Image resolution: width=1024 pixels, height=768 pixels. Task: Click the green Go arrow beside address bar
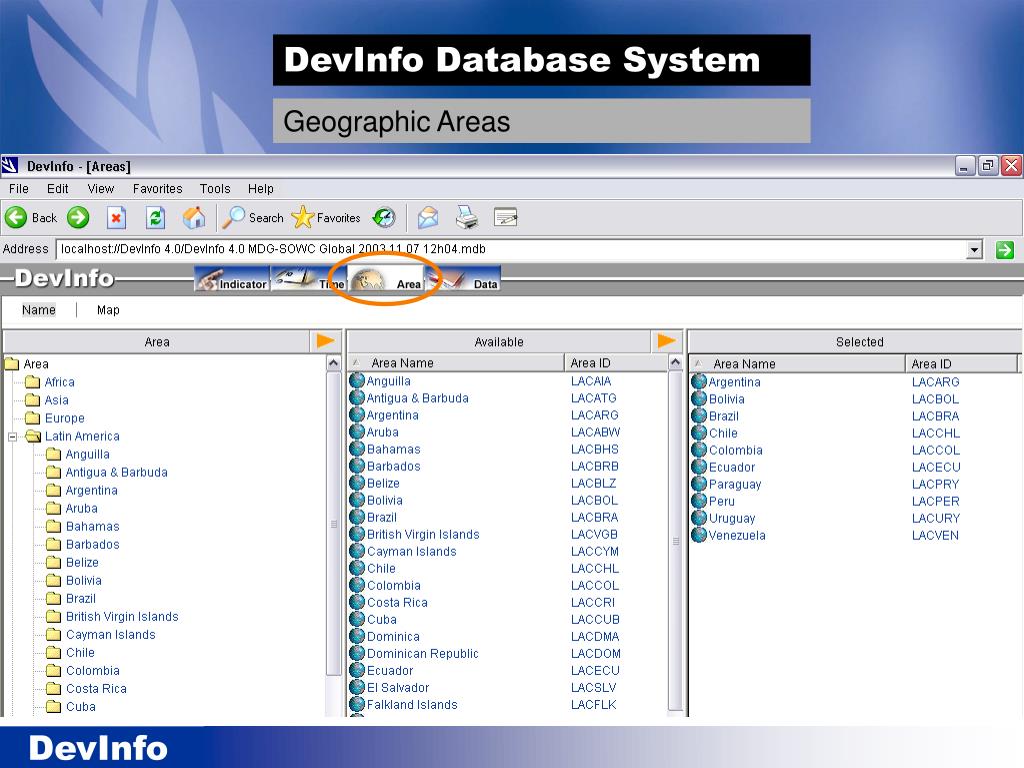pyautogui.click(x=1004, y=249)
